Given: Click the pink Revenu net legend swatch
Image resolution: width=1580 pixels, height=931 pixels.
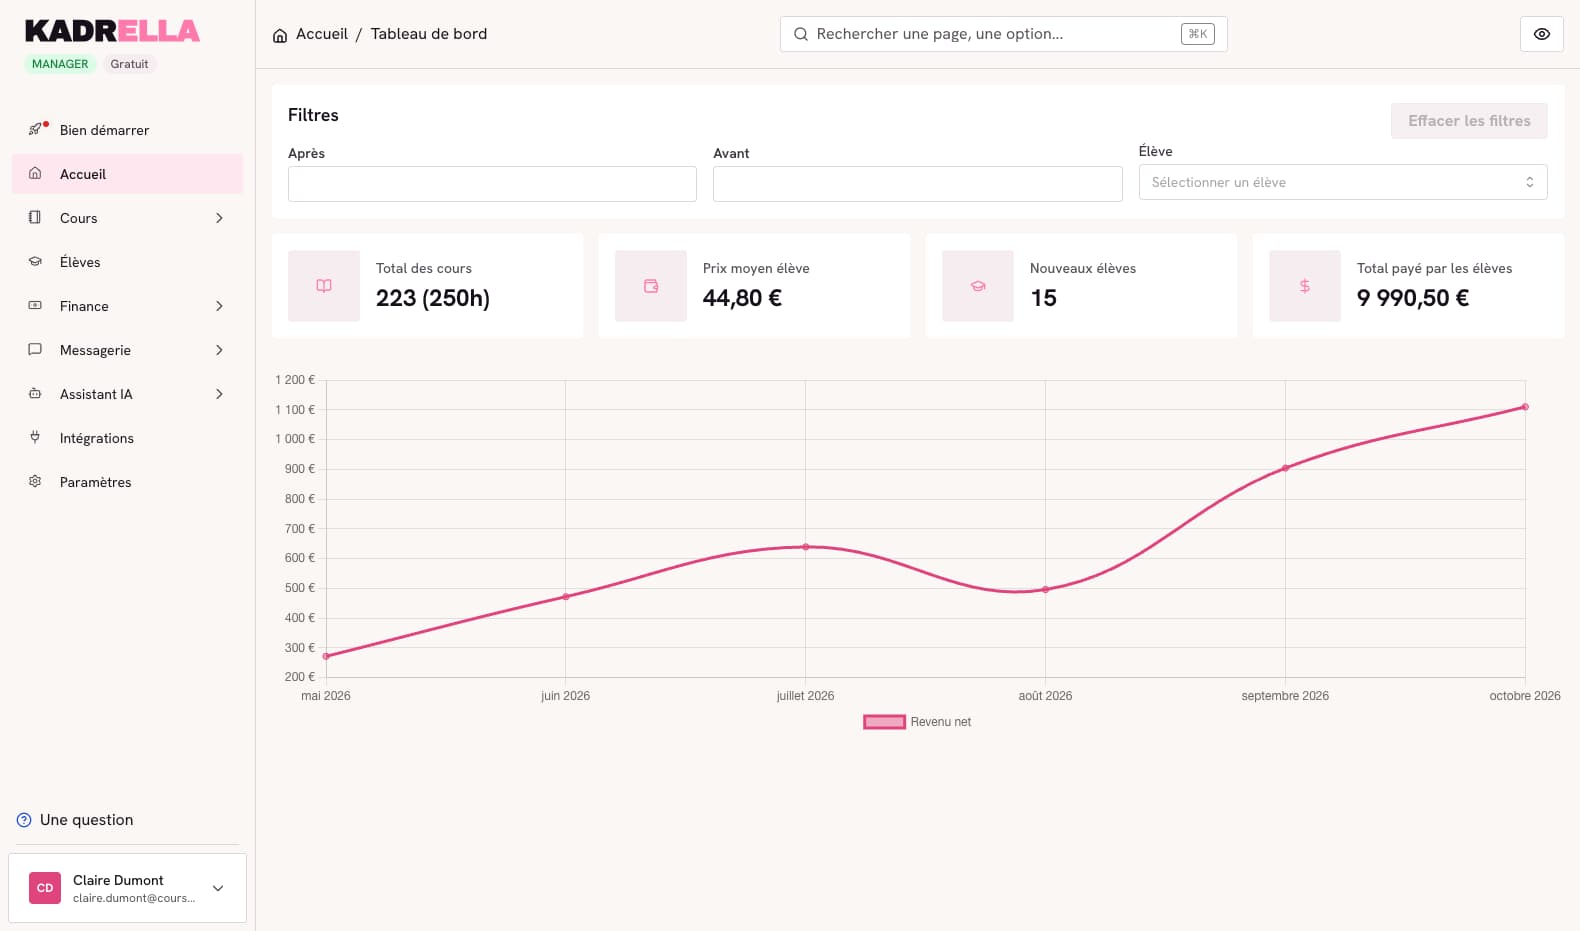Looking at the screenshot, I should pyautogui.click(x=884, y=722).
